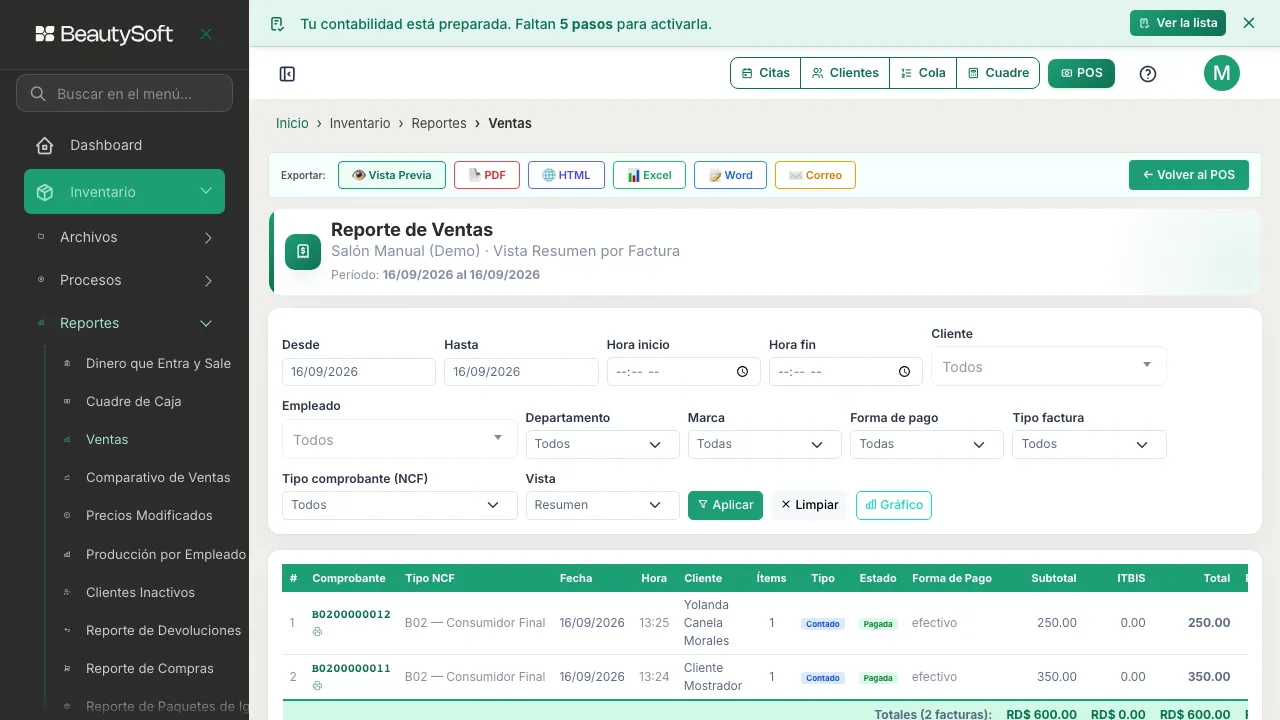
Task: Open the Tipo comprobante (NCF) dropdown
Action: click(399, 505)
